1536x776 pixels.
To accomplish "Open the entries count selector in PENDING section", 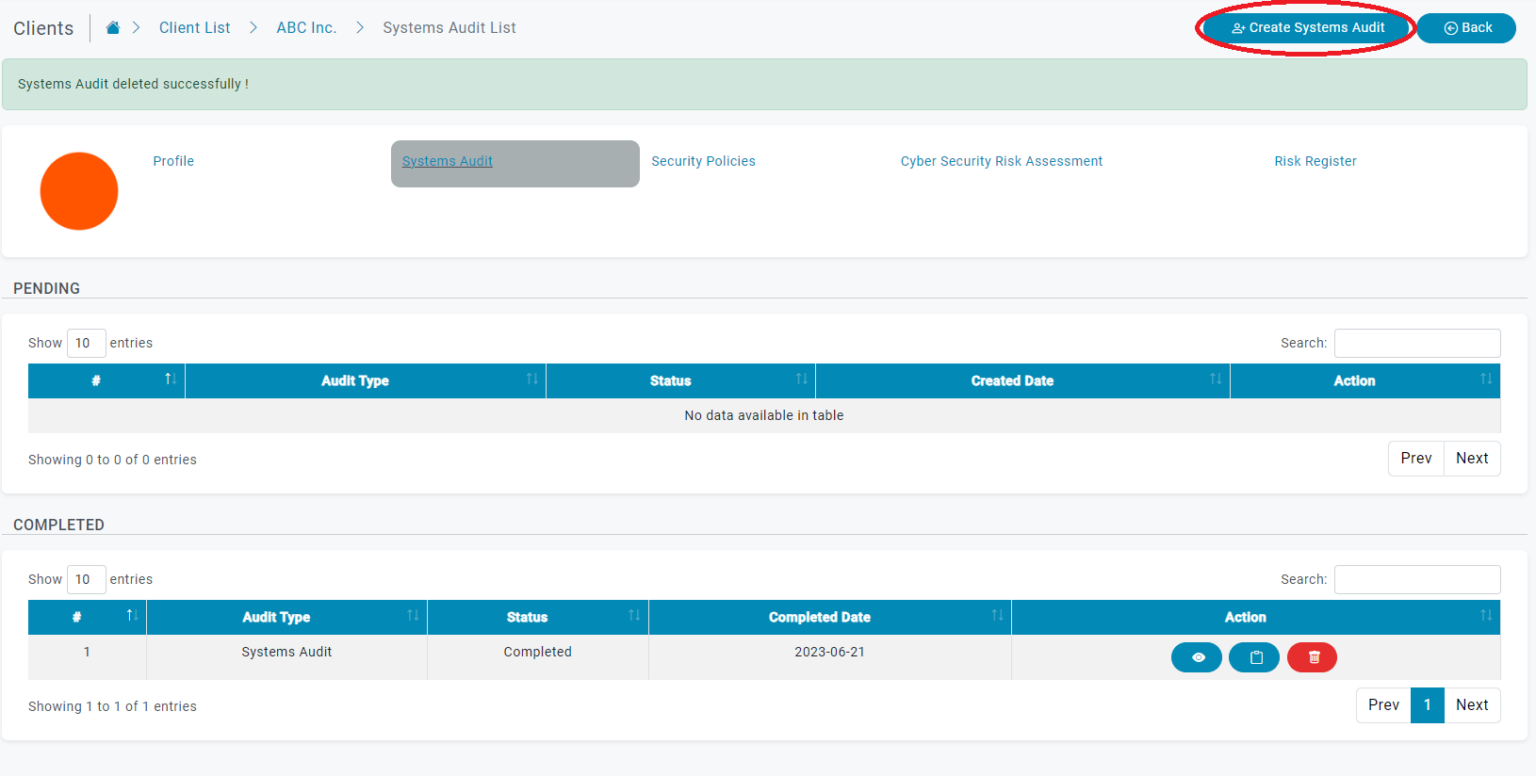I will [x=86, y=342].
